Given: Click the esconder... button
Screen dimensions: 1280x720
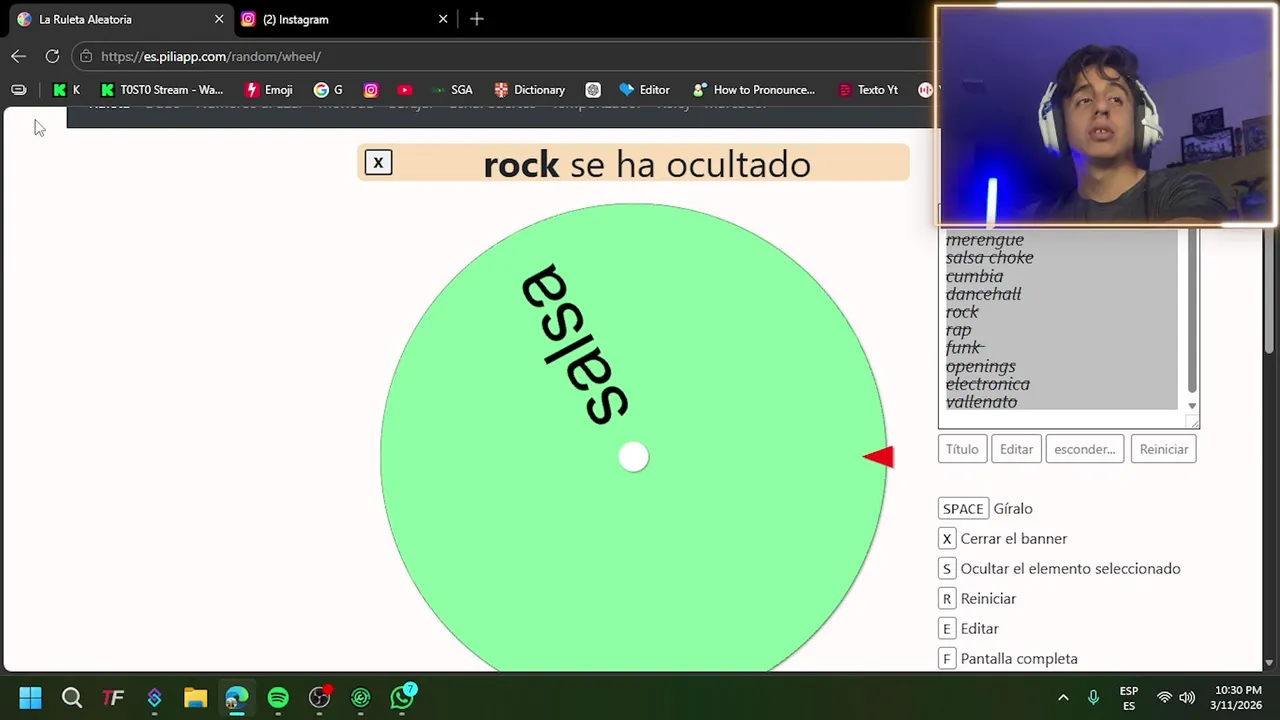Looking at the screenshot, I should pos(1084,449).
